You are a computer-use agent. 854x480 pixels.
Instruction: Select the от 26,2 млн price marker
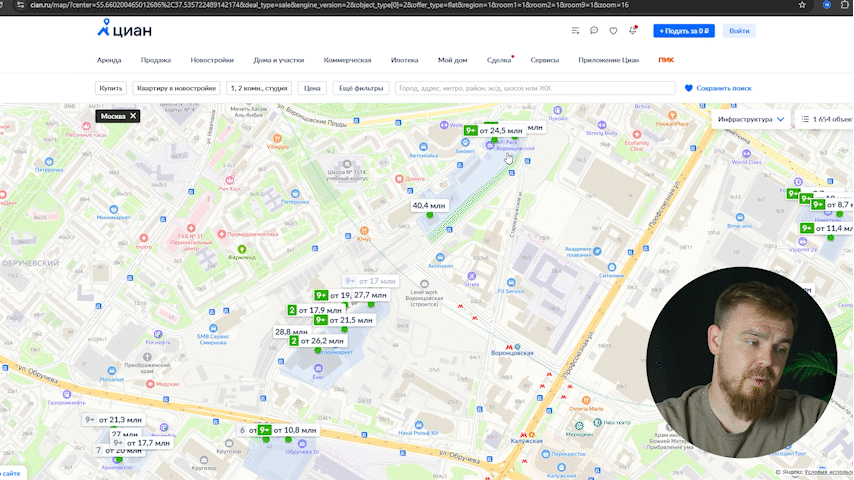[318, 341]
